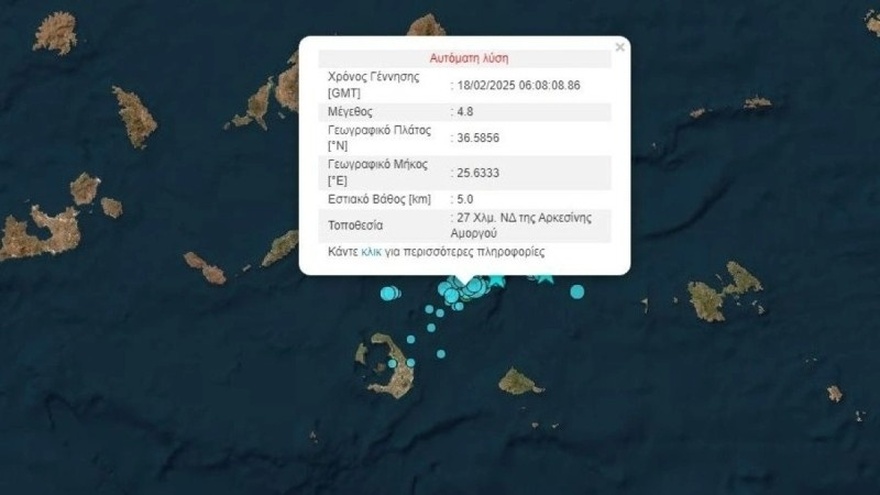Screen dimensions: 880x495
Task: Click the latitude value 36.5856
Action: point(478,138)
